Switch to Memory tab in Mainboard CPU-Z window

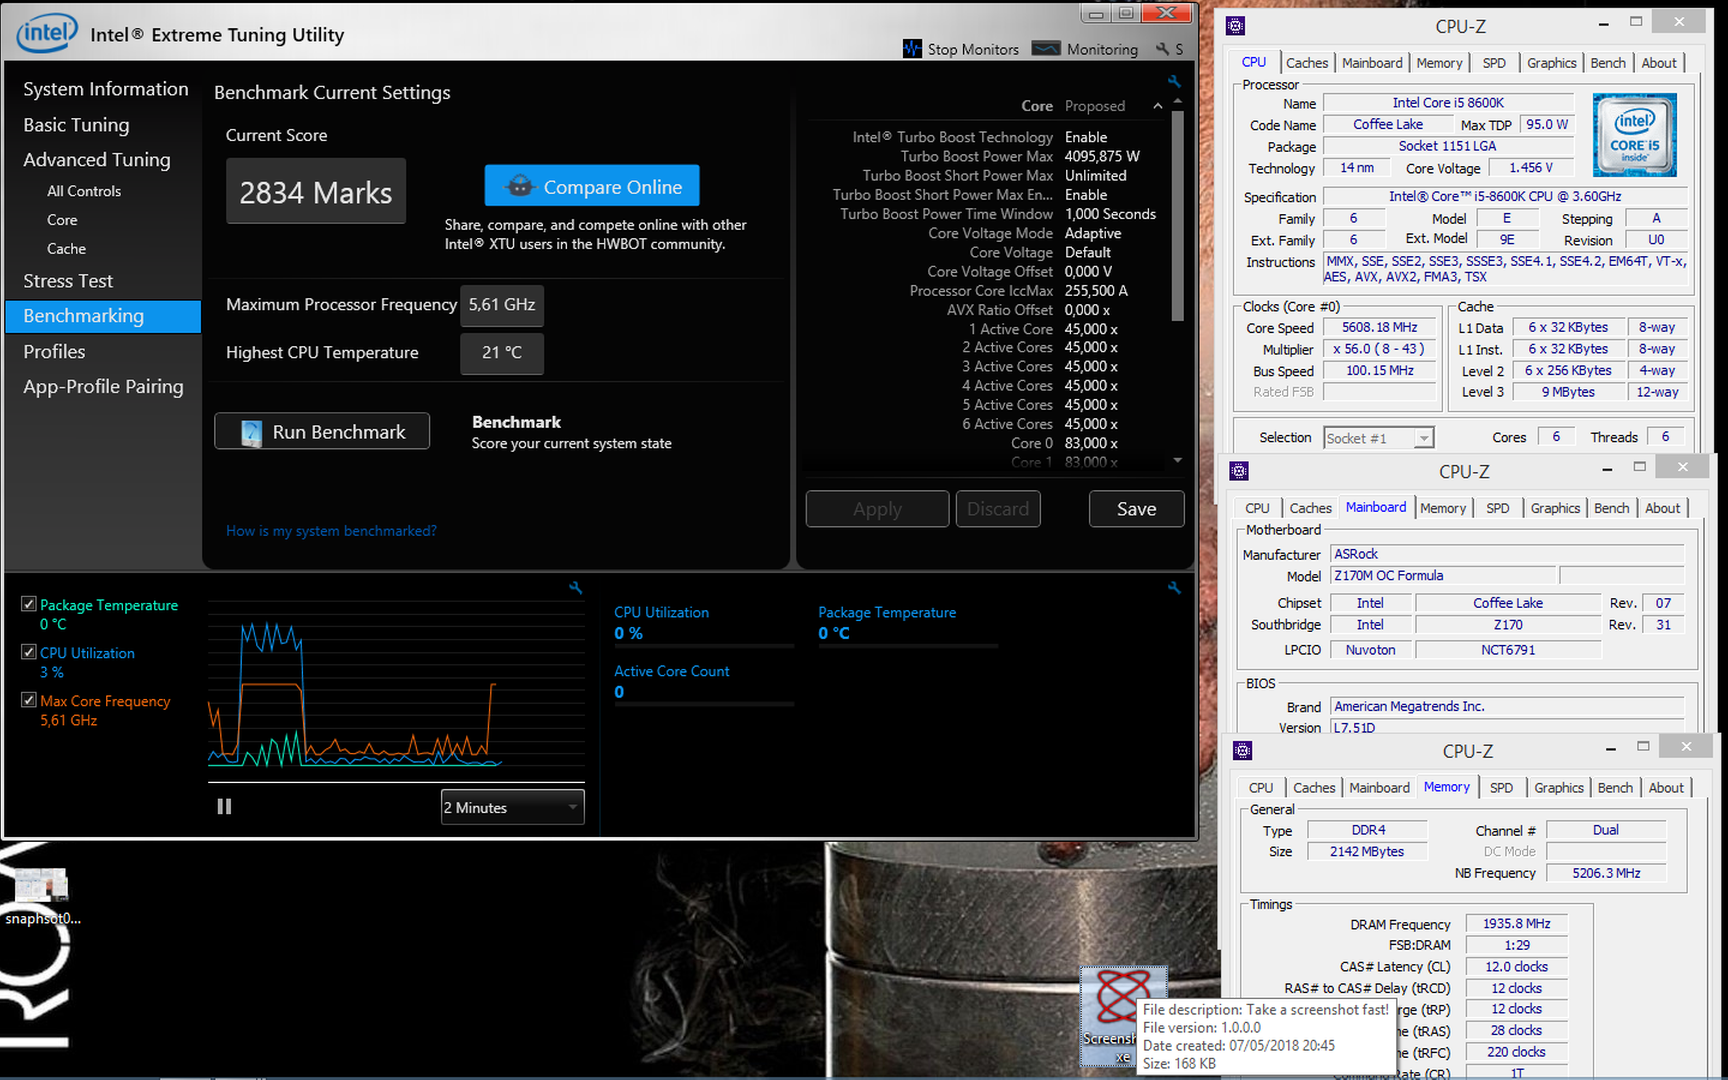[x=1442, y=508]
